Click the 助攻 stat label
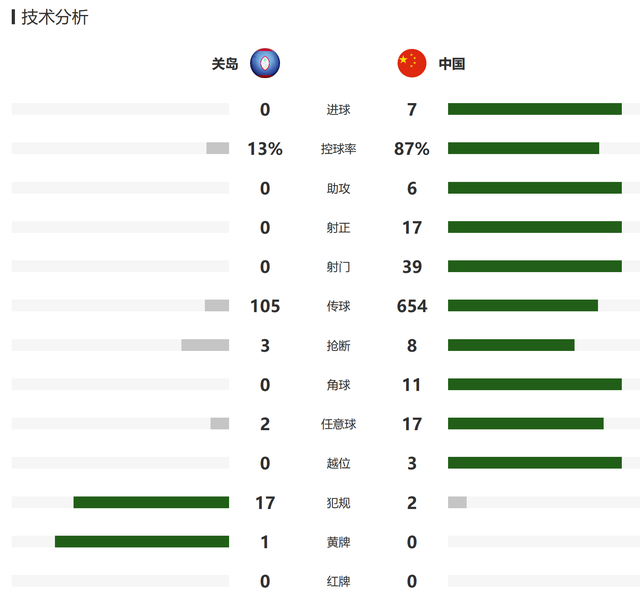Viewport: 640px width, 602px height. coord(338,188)
